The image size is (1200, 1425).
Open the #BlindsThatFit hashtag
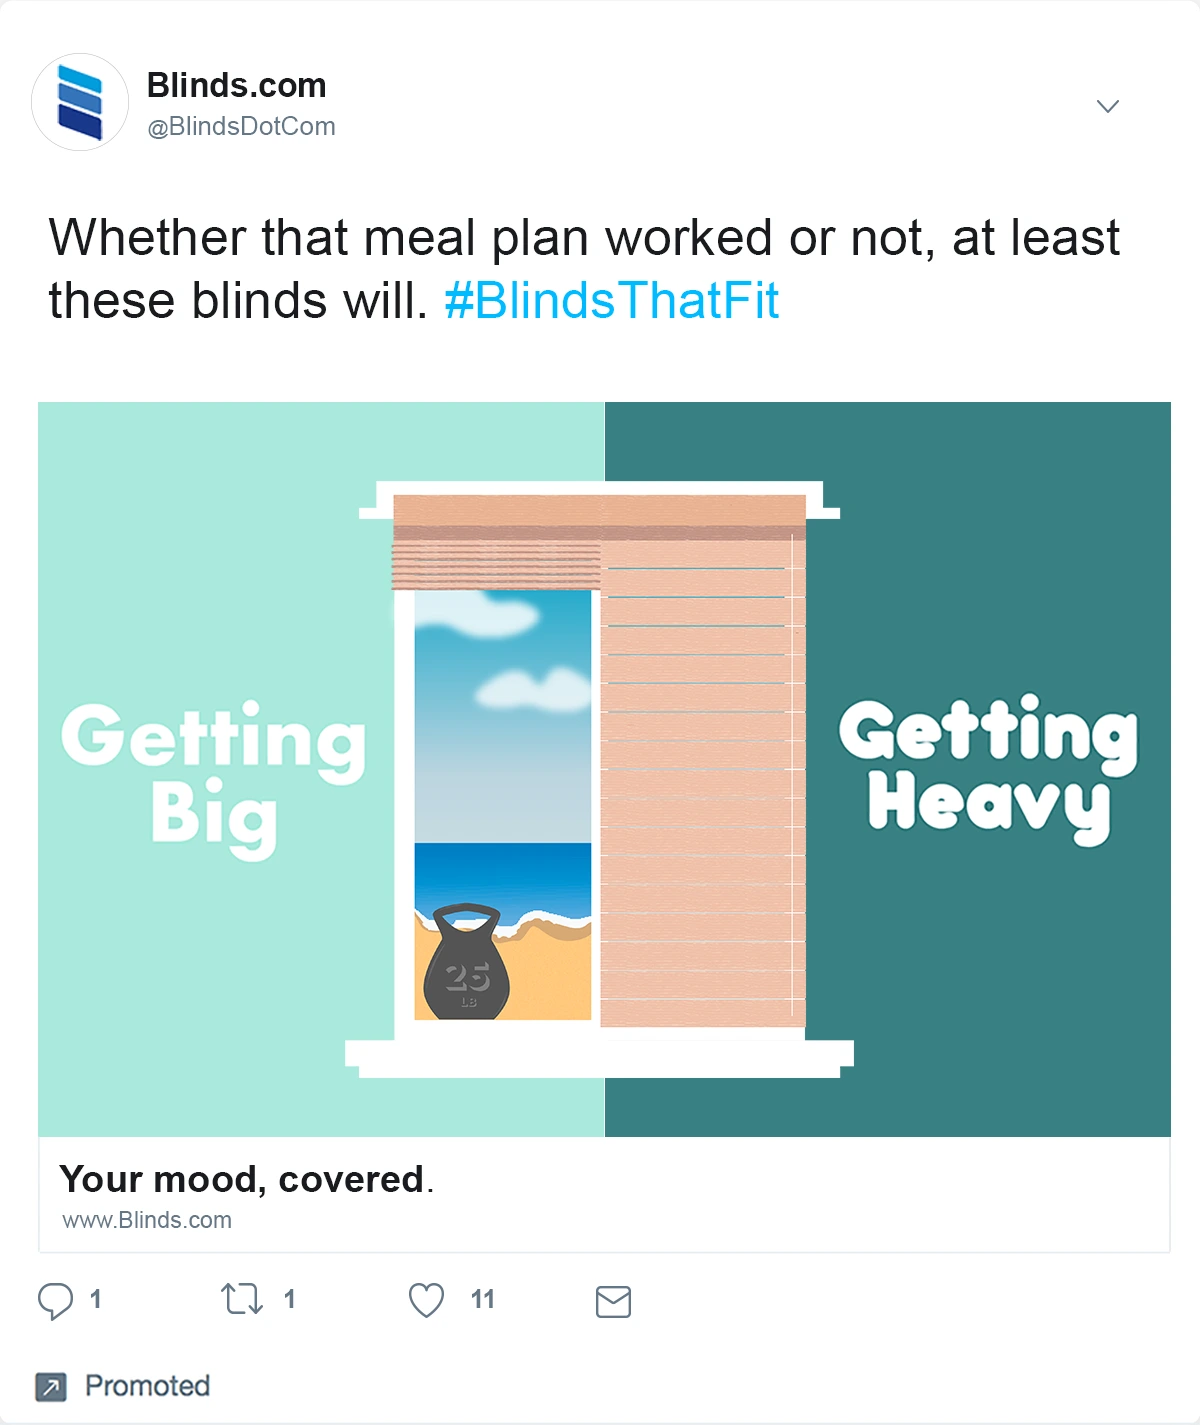tap(611, 301)
